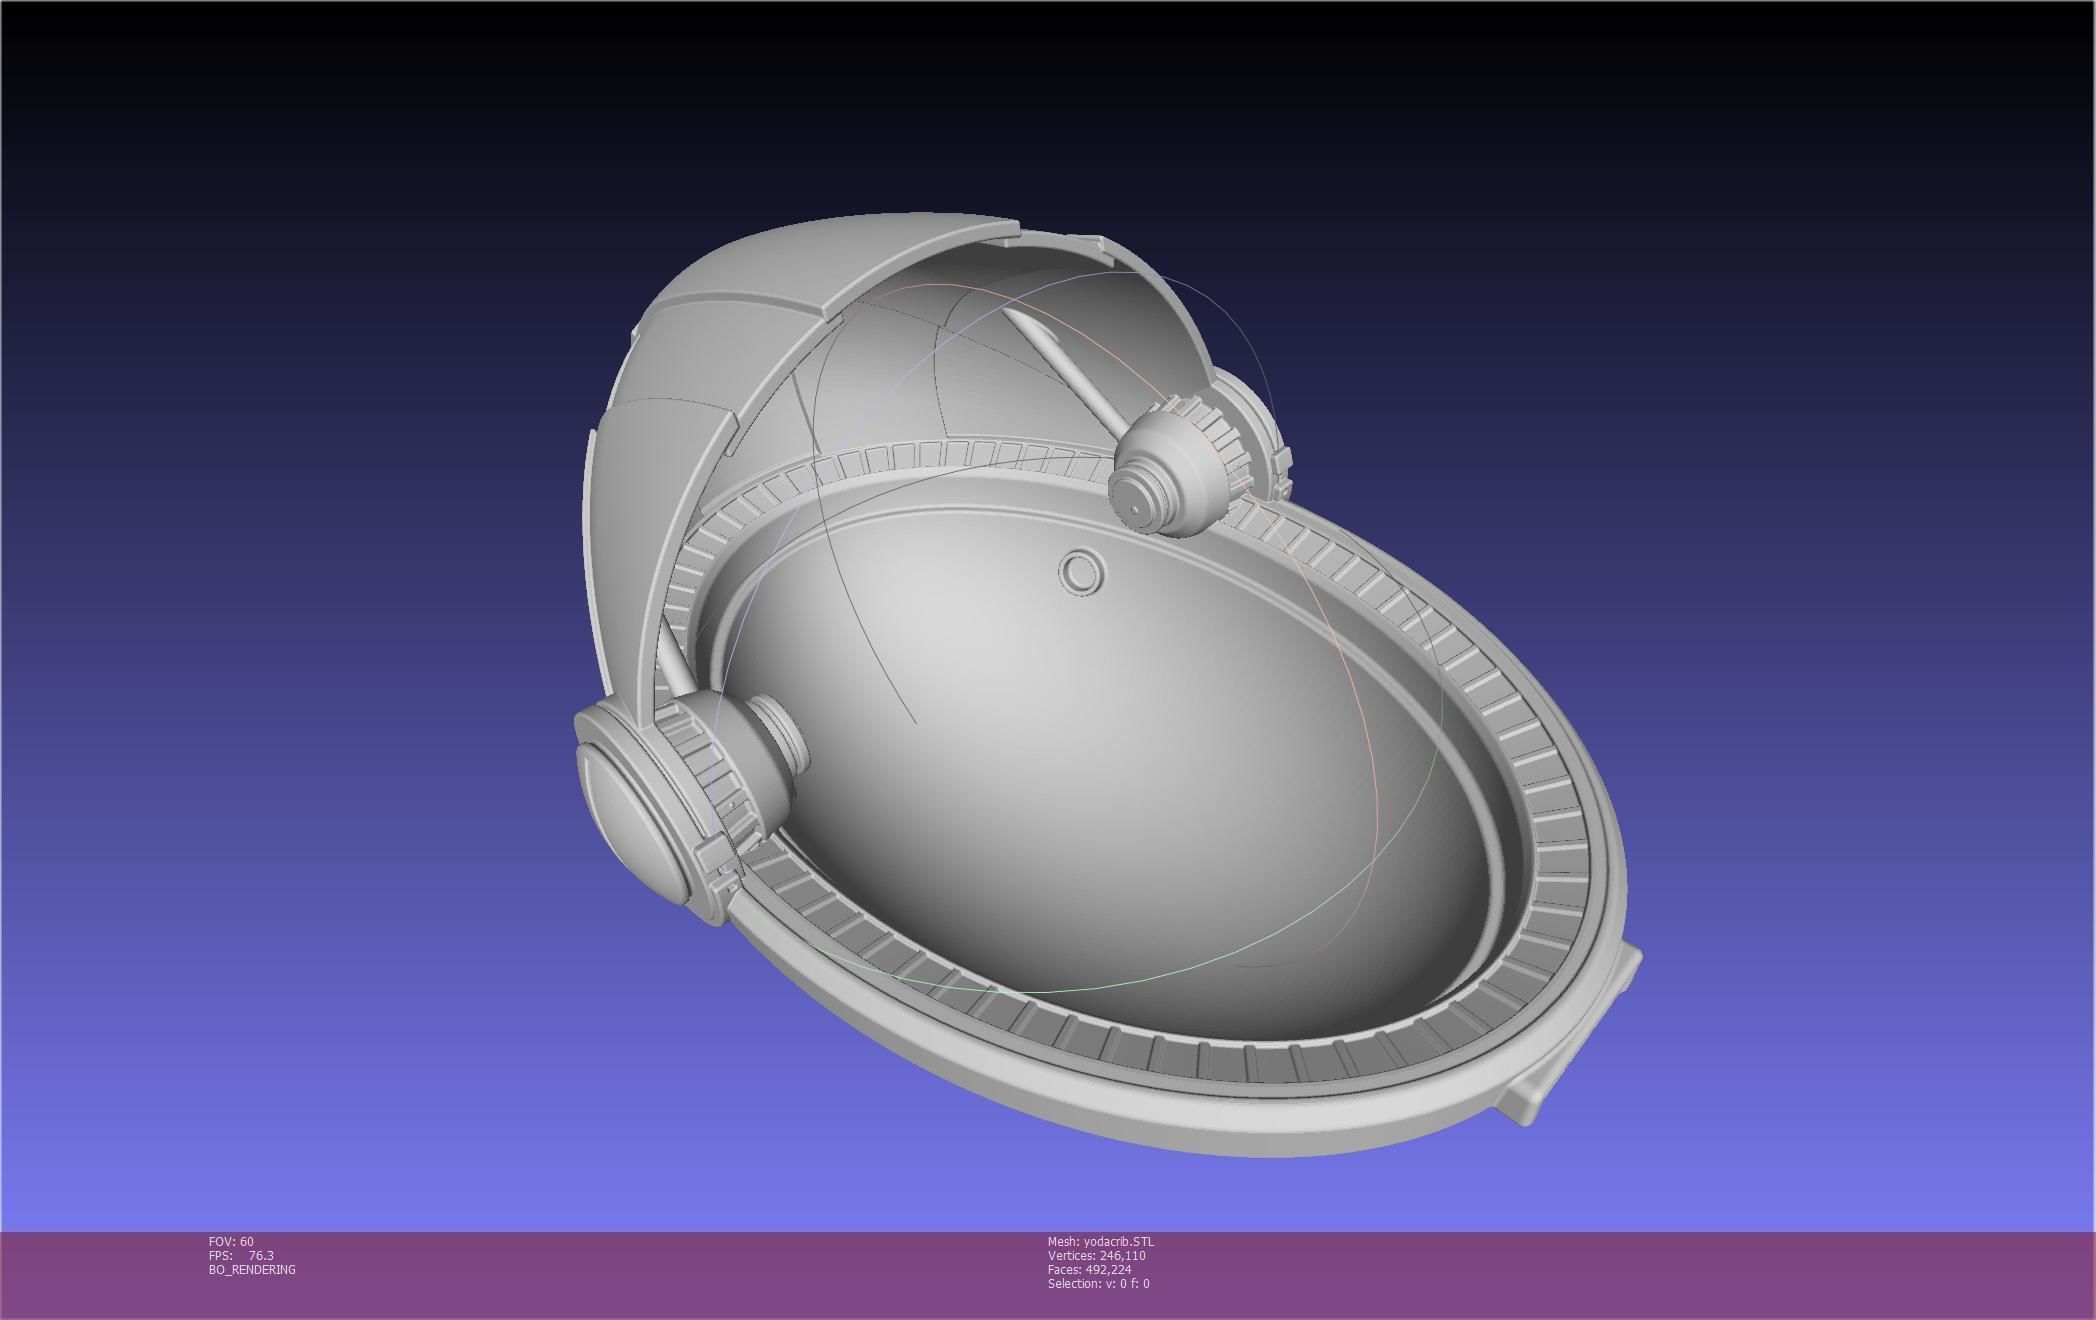
Task: Click the FOV: 60 readout
Action: [231, 1241]
